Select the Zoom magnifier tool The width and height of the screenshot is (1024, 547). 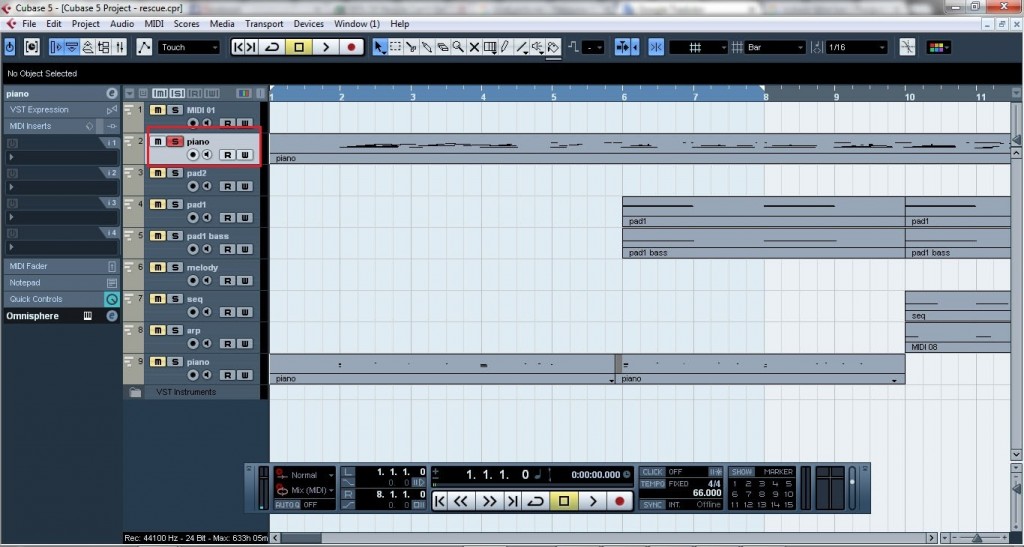(x=458, y=47)
